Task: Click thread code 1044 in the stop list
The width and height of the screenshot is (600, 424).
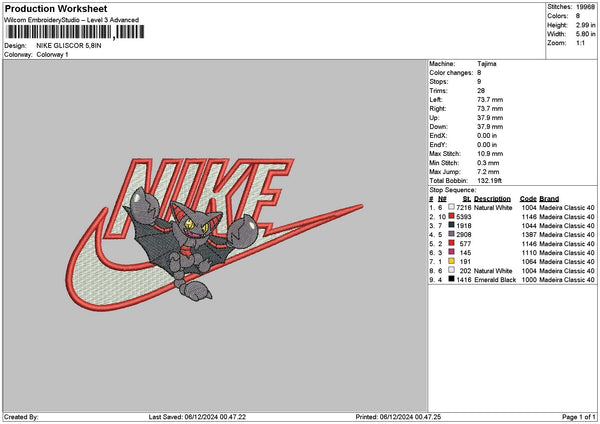Action: coord(529,225)
